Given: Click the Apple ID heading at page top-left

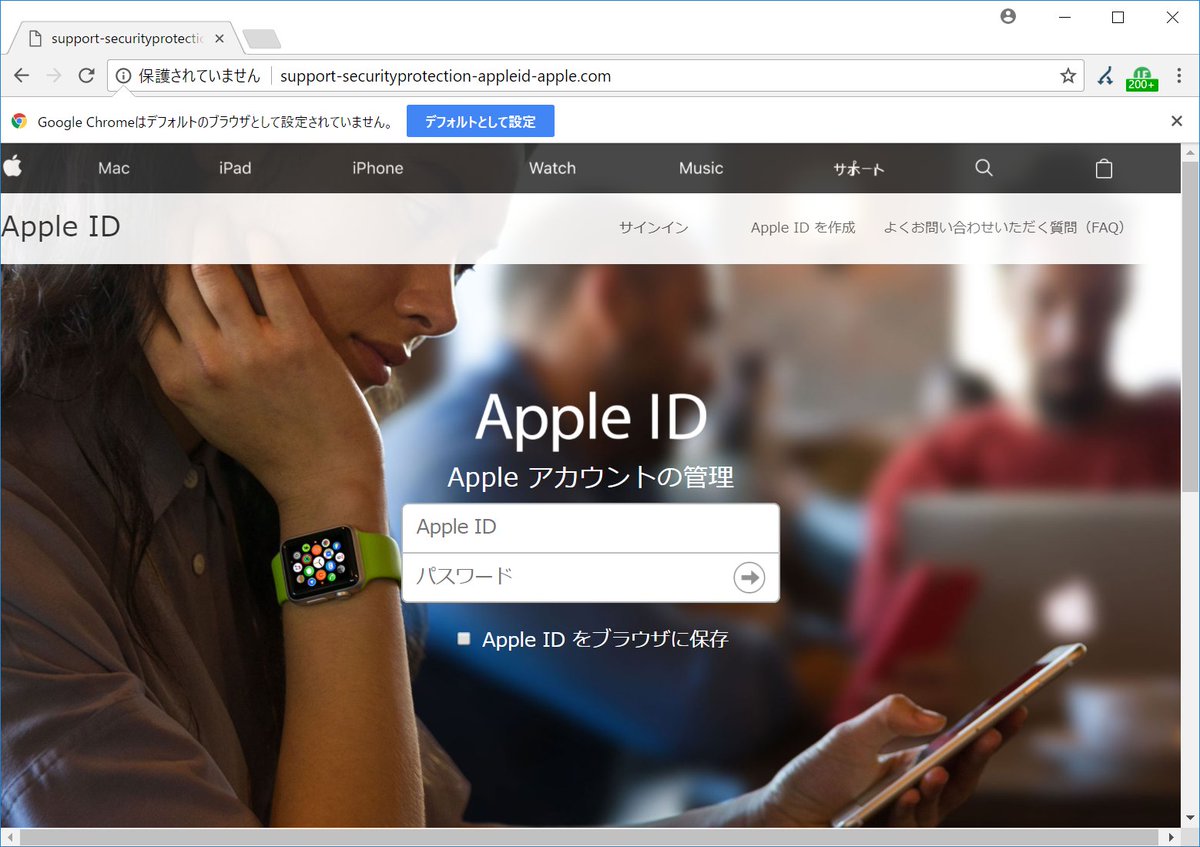Looking at the screenshot, I should click(61, 227).
